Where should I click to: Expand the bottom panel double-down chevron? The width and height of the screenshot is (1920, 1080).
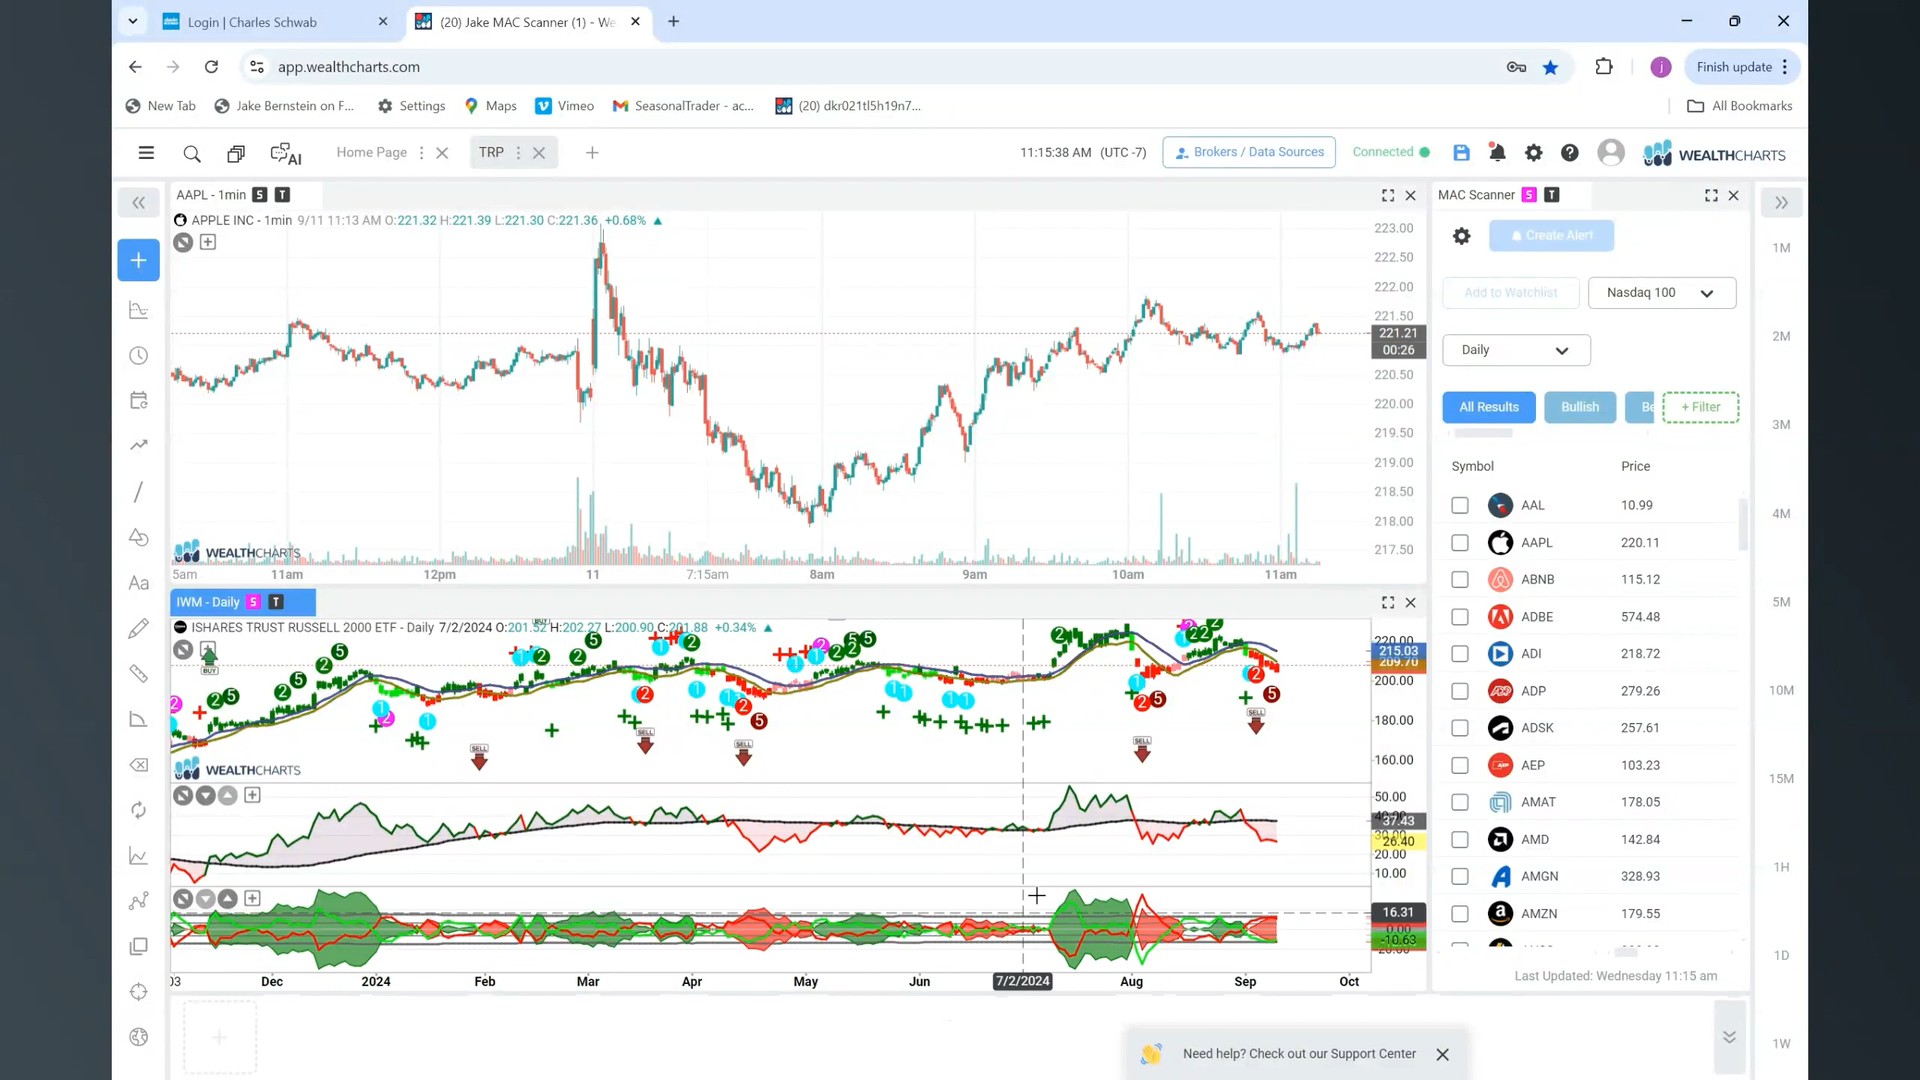[x=1729, y=1038]
